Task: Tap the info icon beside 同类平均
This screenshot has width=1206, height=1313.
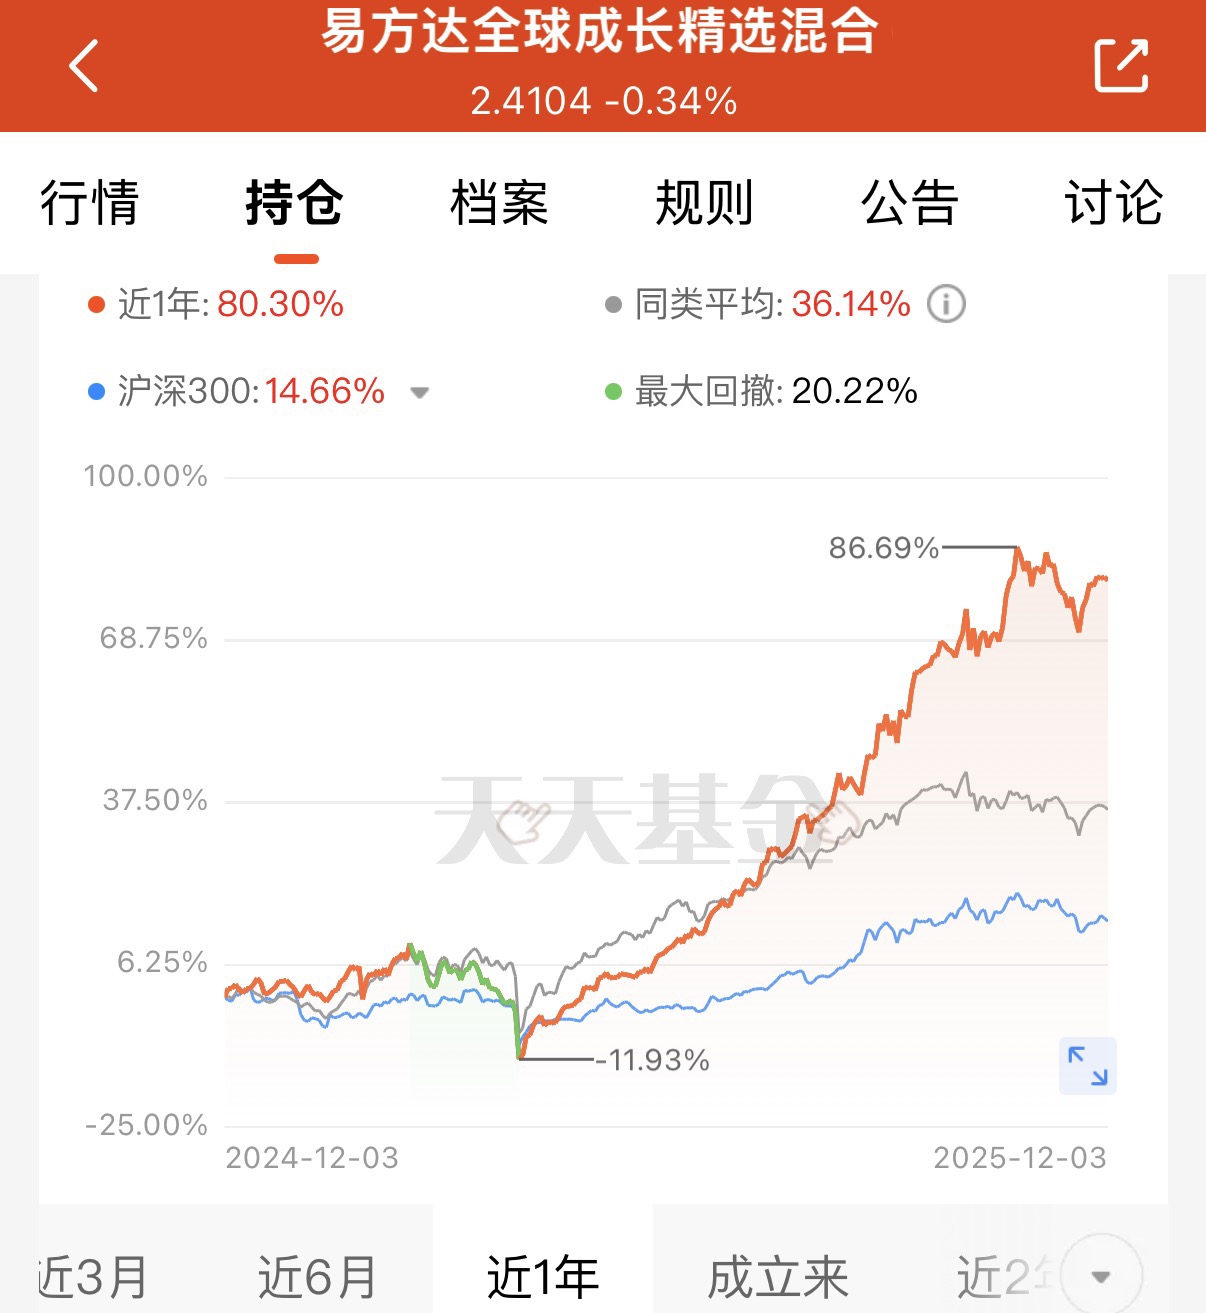Action: 946,304
